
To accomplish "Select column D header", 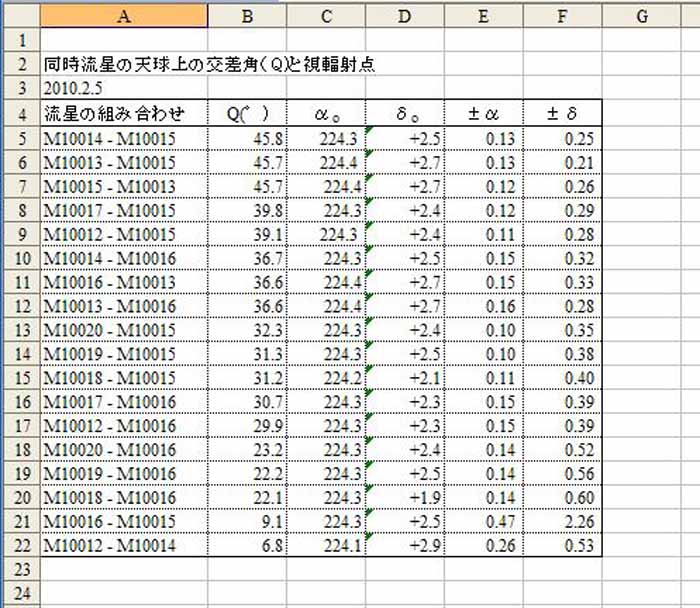I will [405, 17].
